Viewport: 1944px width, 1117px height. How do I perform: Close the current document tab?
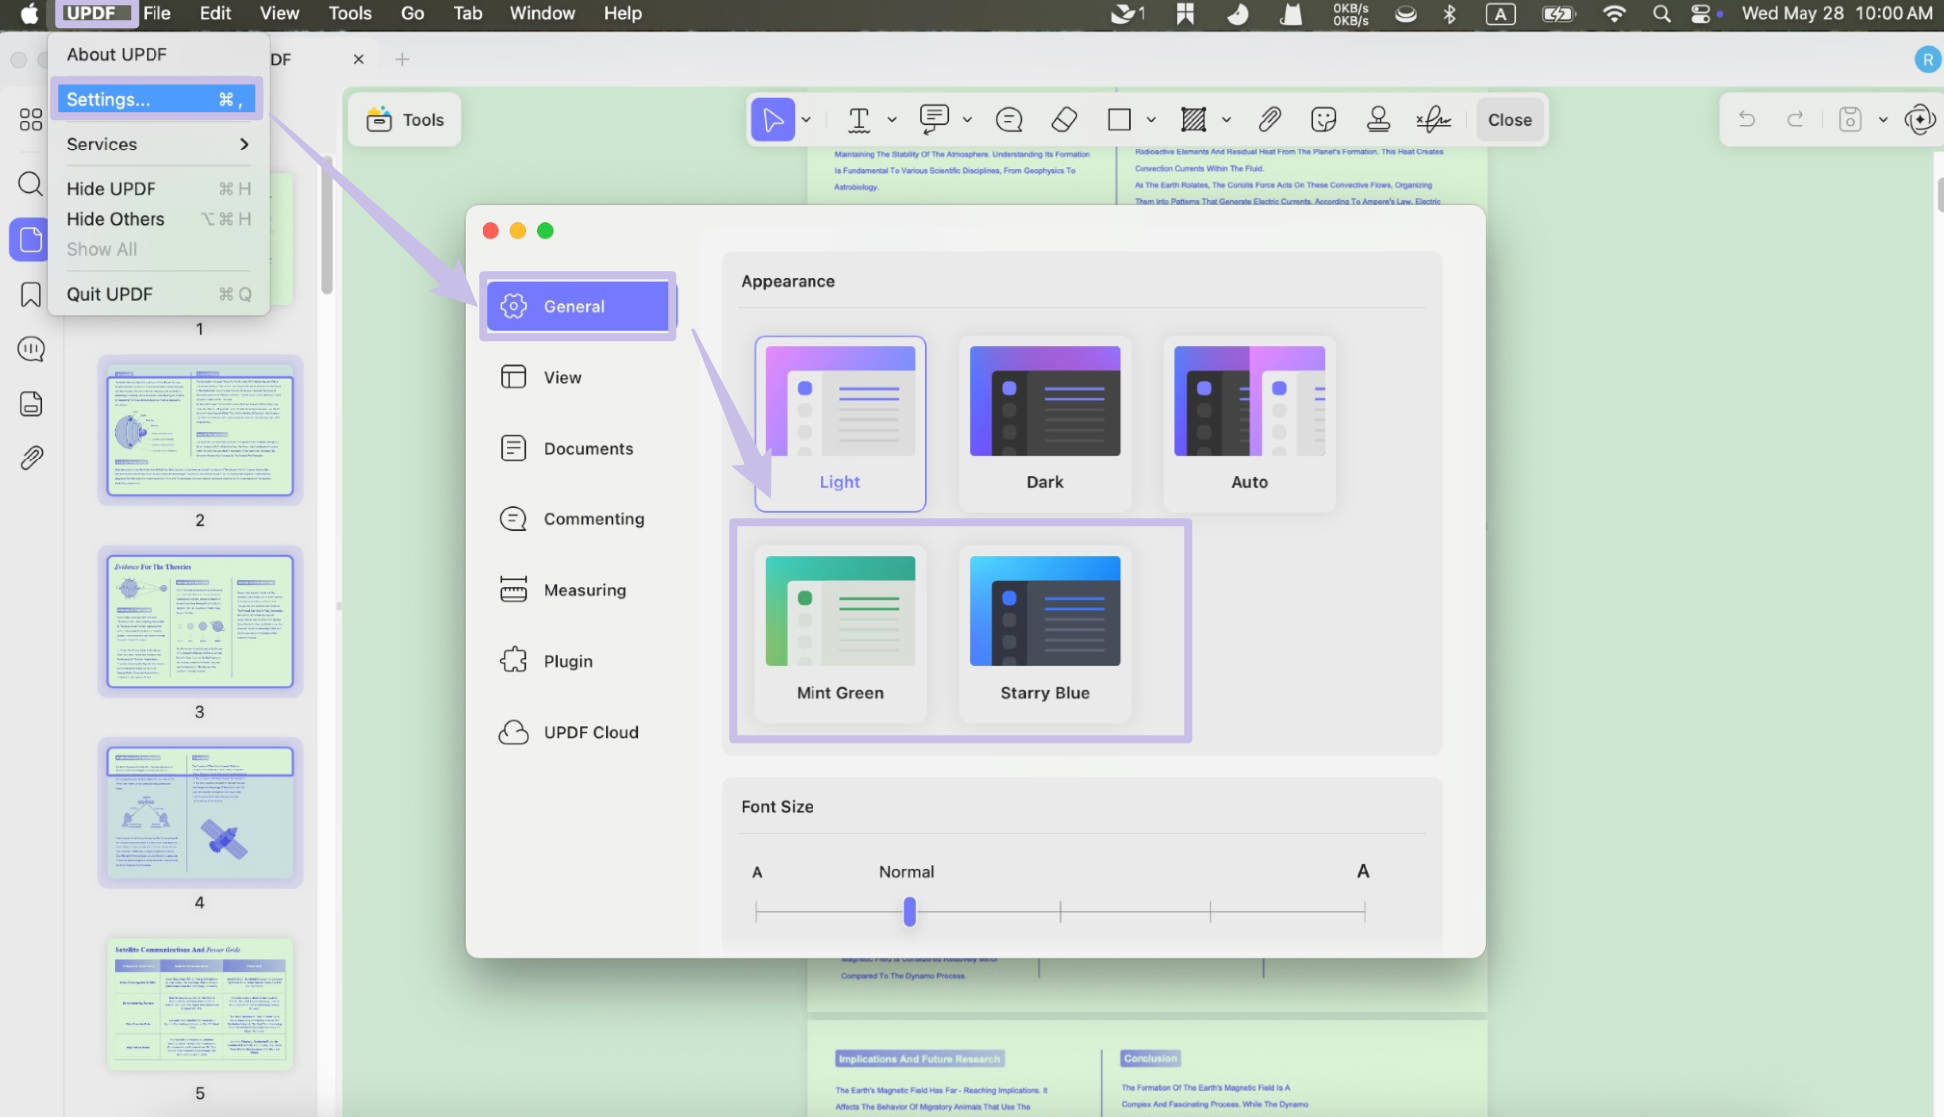(358, 59)
